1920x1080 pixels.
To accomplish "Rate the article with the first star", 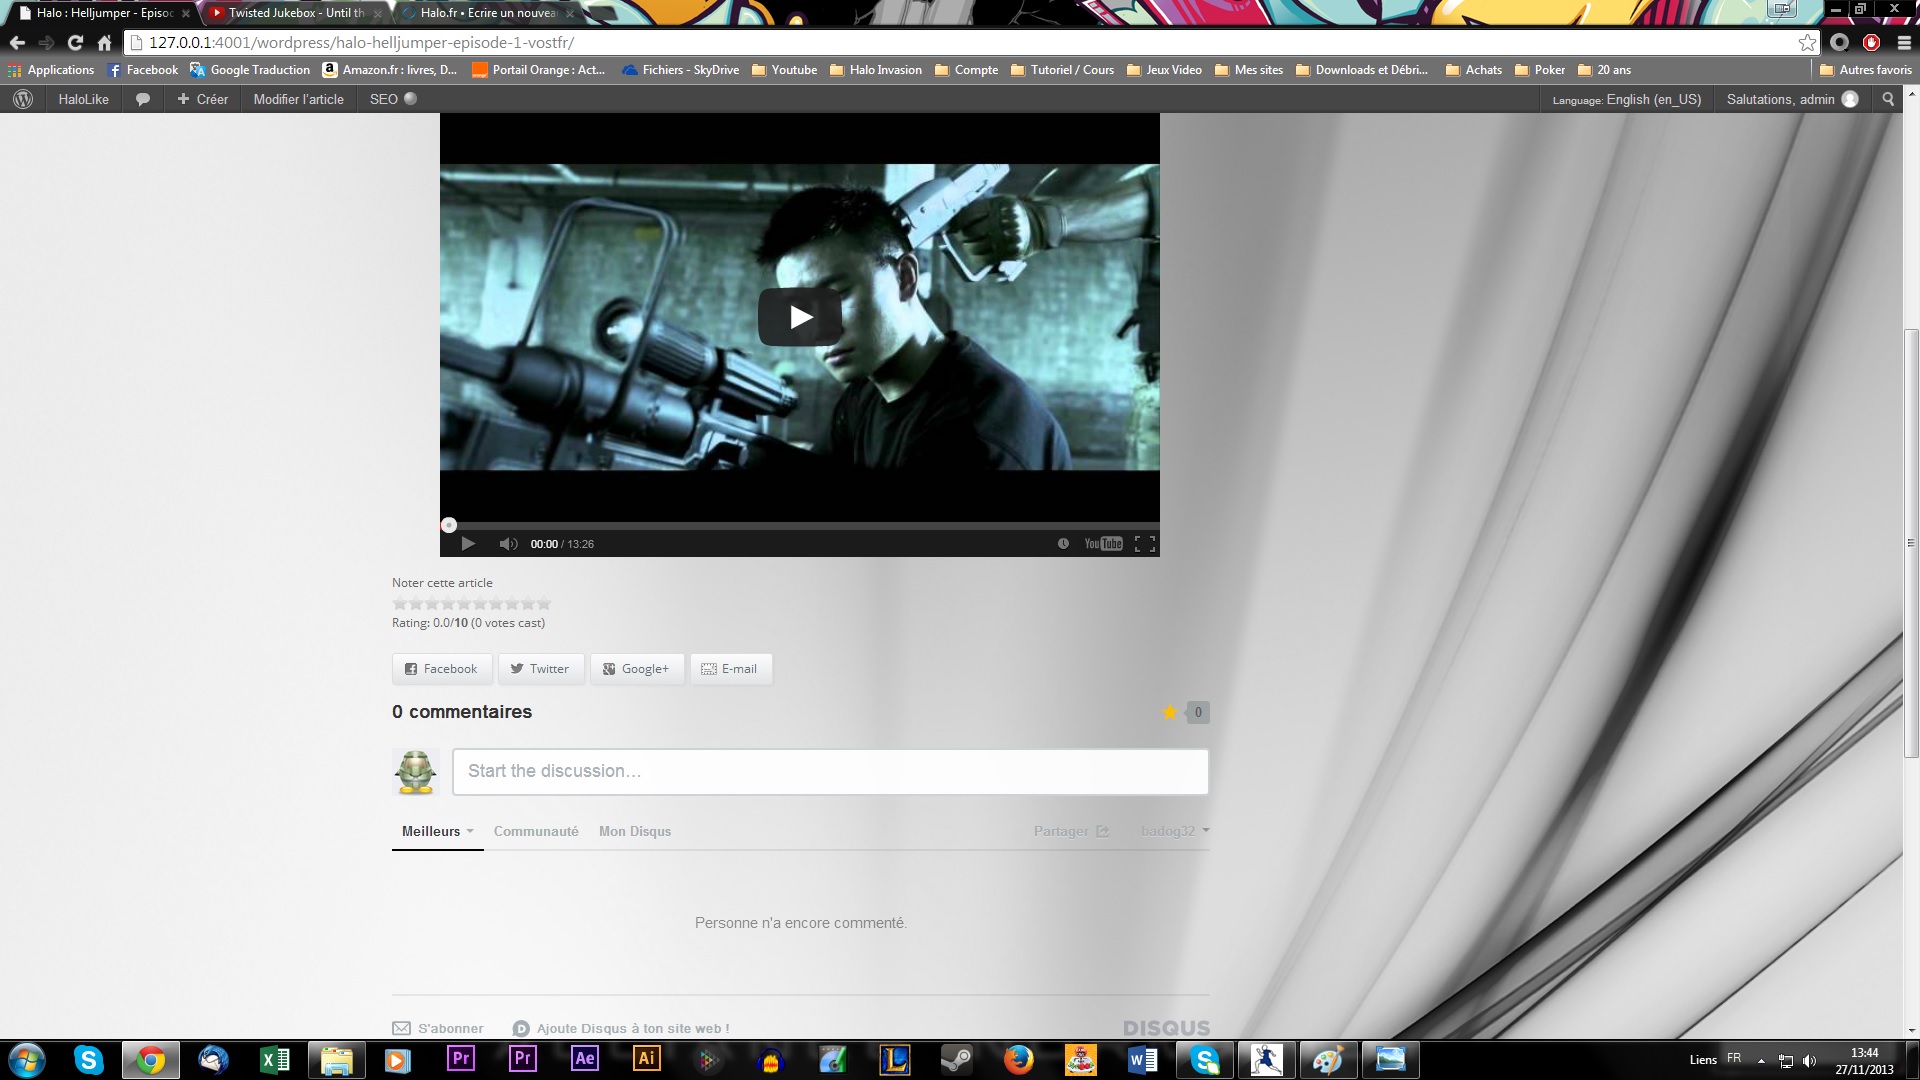I will point(400,603).
